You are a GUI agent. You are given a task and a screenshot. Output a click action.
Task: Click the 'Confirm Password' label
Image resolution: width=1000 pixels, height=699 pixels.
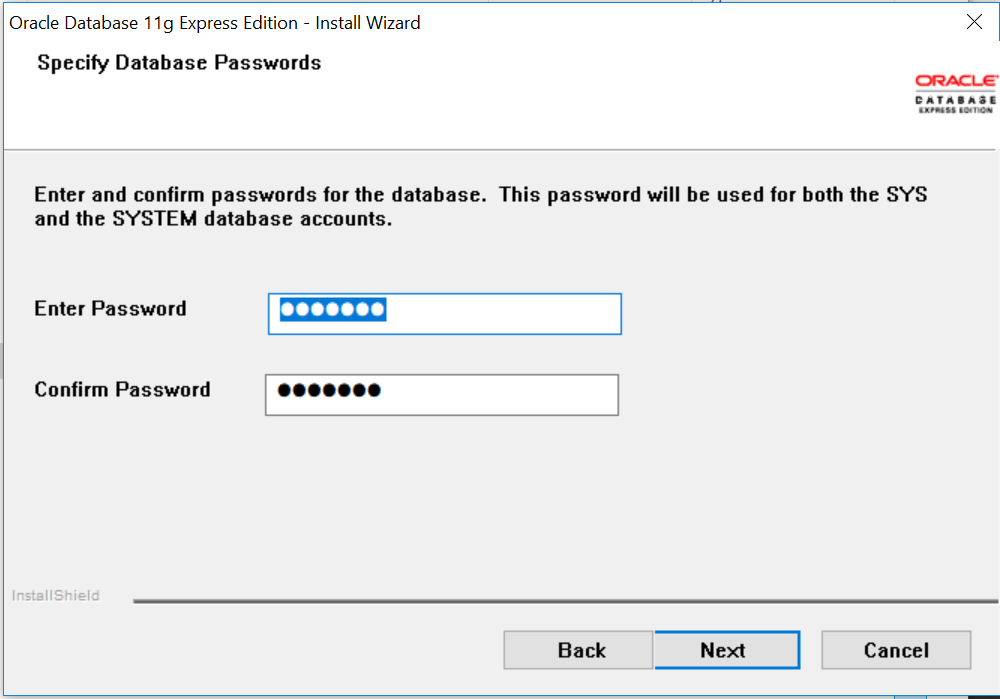point(122,390)
